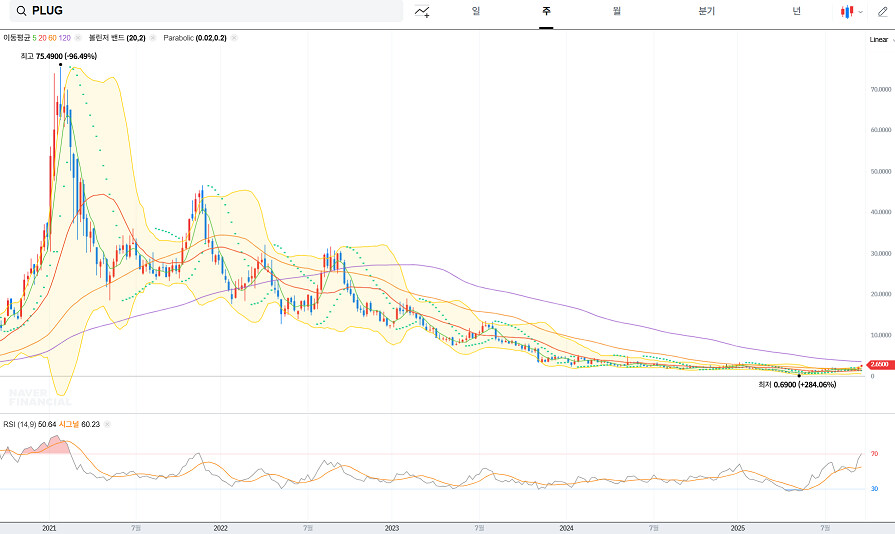The image size is (895, 534).
Task: Remove the Parabolic indicator
Action: (x=234, y=38)
